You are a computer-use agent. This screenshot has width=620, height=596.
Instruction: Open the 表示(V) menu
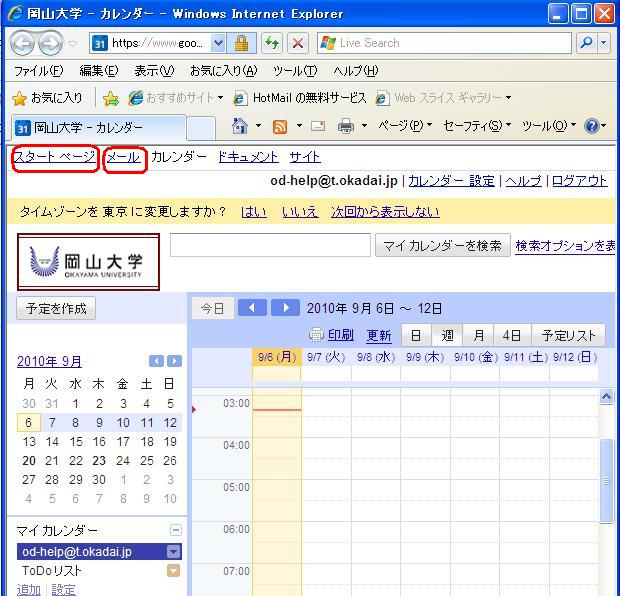pos(154,71)
